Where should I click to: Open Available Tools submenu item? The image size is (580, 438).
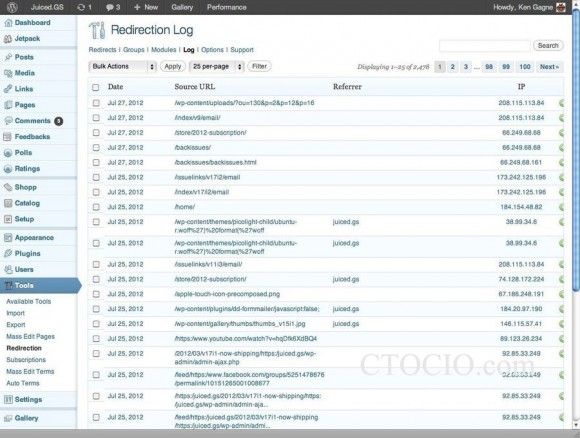(x=29, y=301)
